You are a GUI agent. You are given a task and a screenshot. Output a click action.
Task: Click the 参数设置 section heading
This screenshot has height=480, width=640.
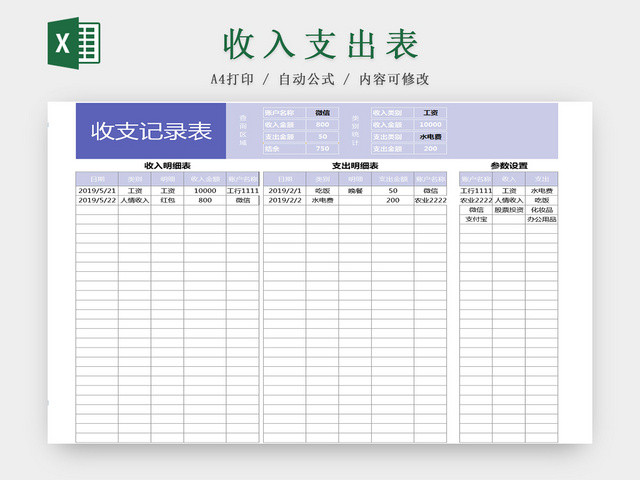[509, 166]
